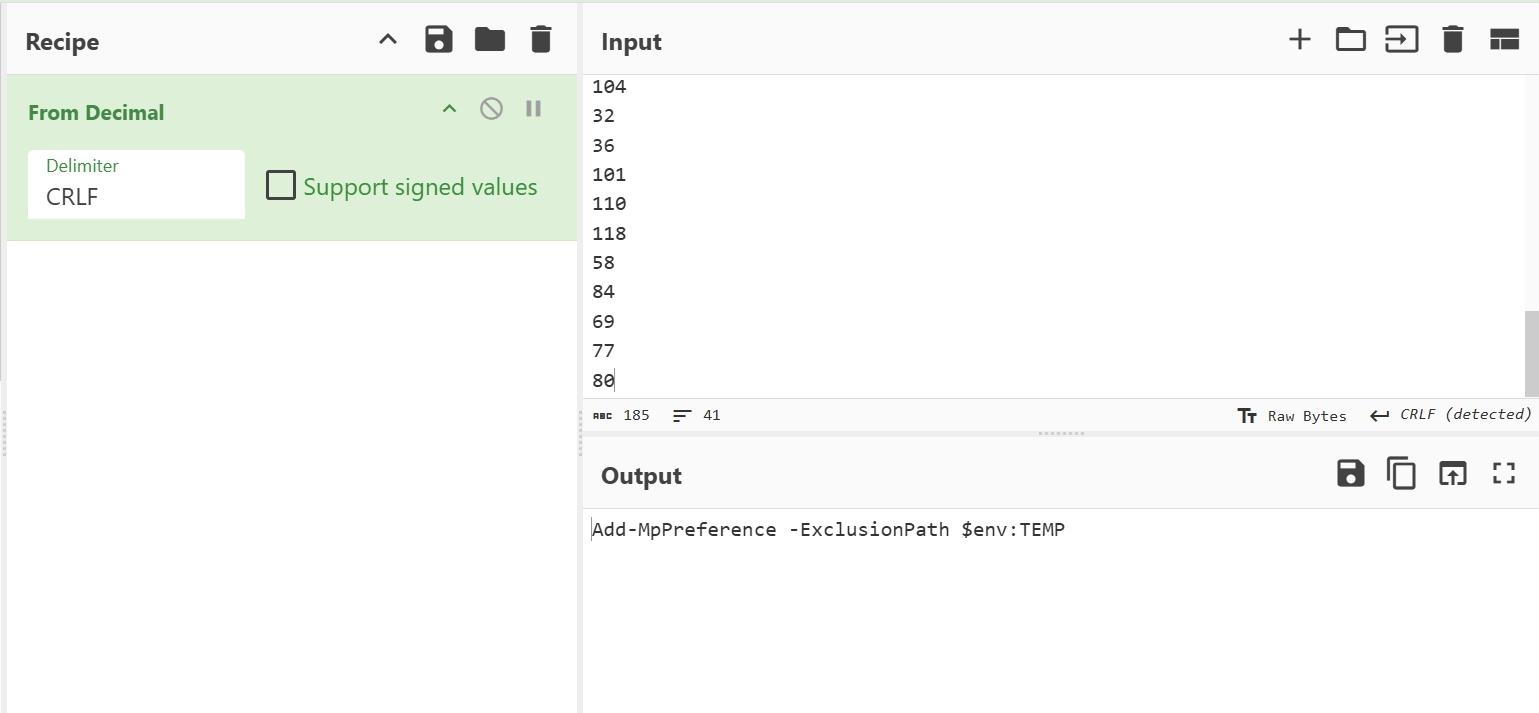This screenshot has width=1539, height=713.
Task: Click inside the Input text area
Action: click(900, 230)
